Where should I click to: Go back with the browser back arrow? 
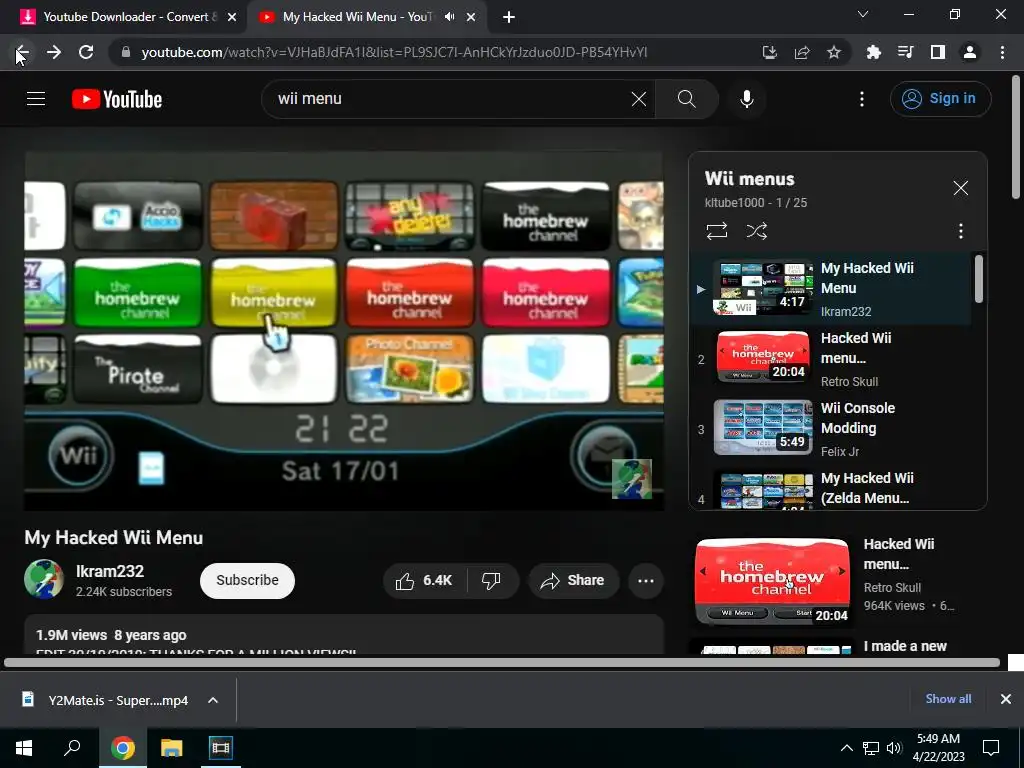click(x=22, y=52)
